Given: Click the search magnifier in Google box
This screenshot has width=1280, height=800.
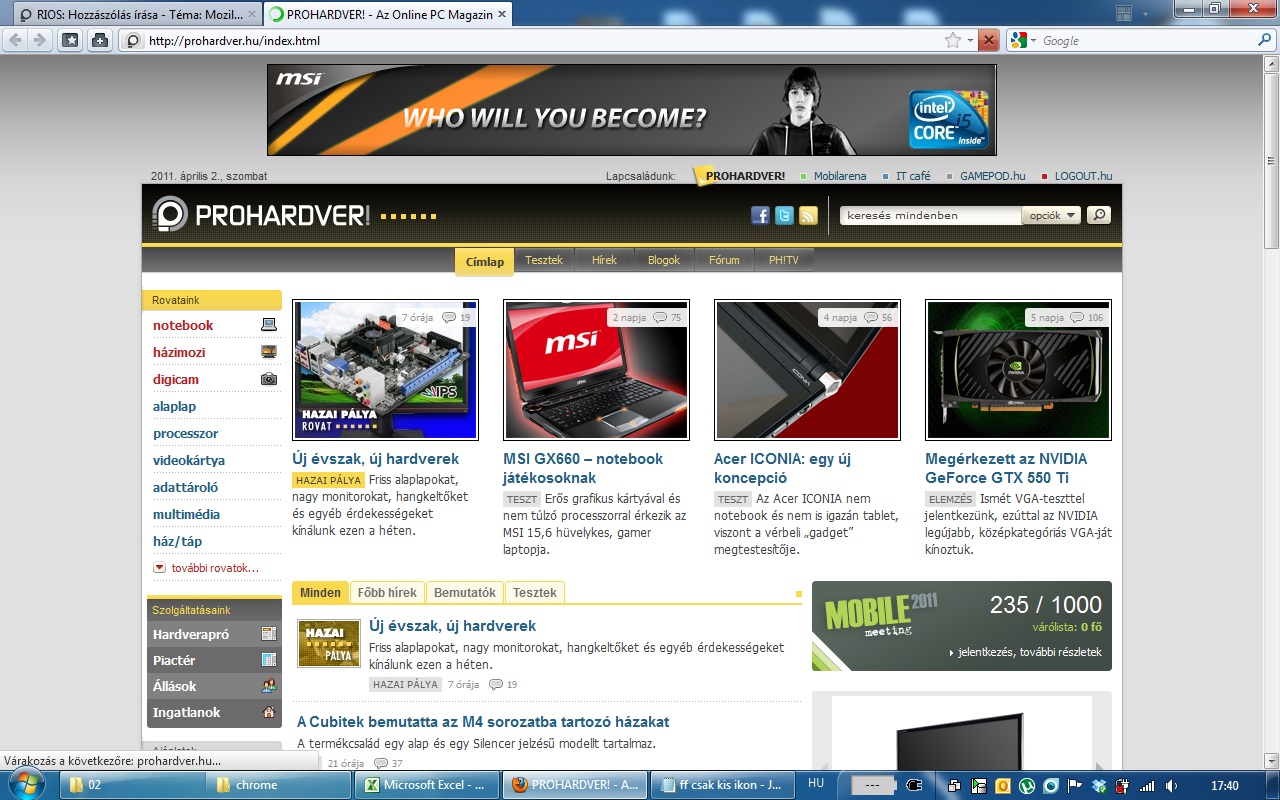Looking at the screenshot, I should point(1264,40).
